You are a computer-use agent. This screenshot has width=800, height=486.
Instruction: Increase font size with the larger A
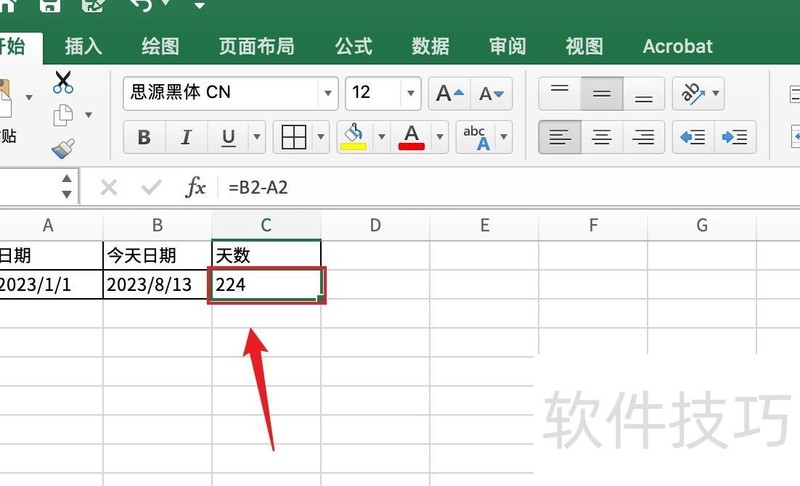pos(449,93)
